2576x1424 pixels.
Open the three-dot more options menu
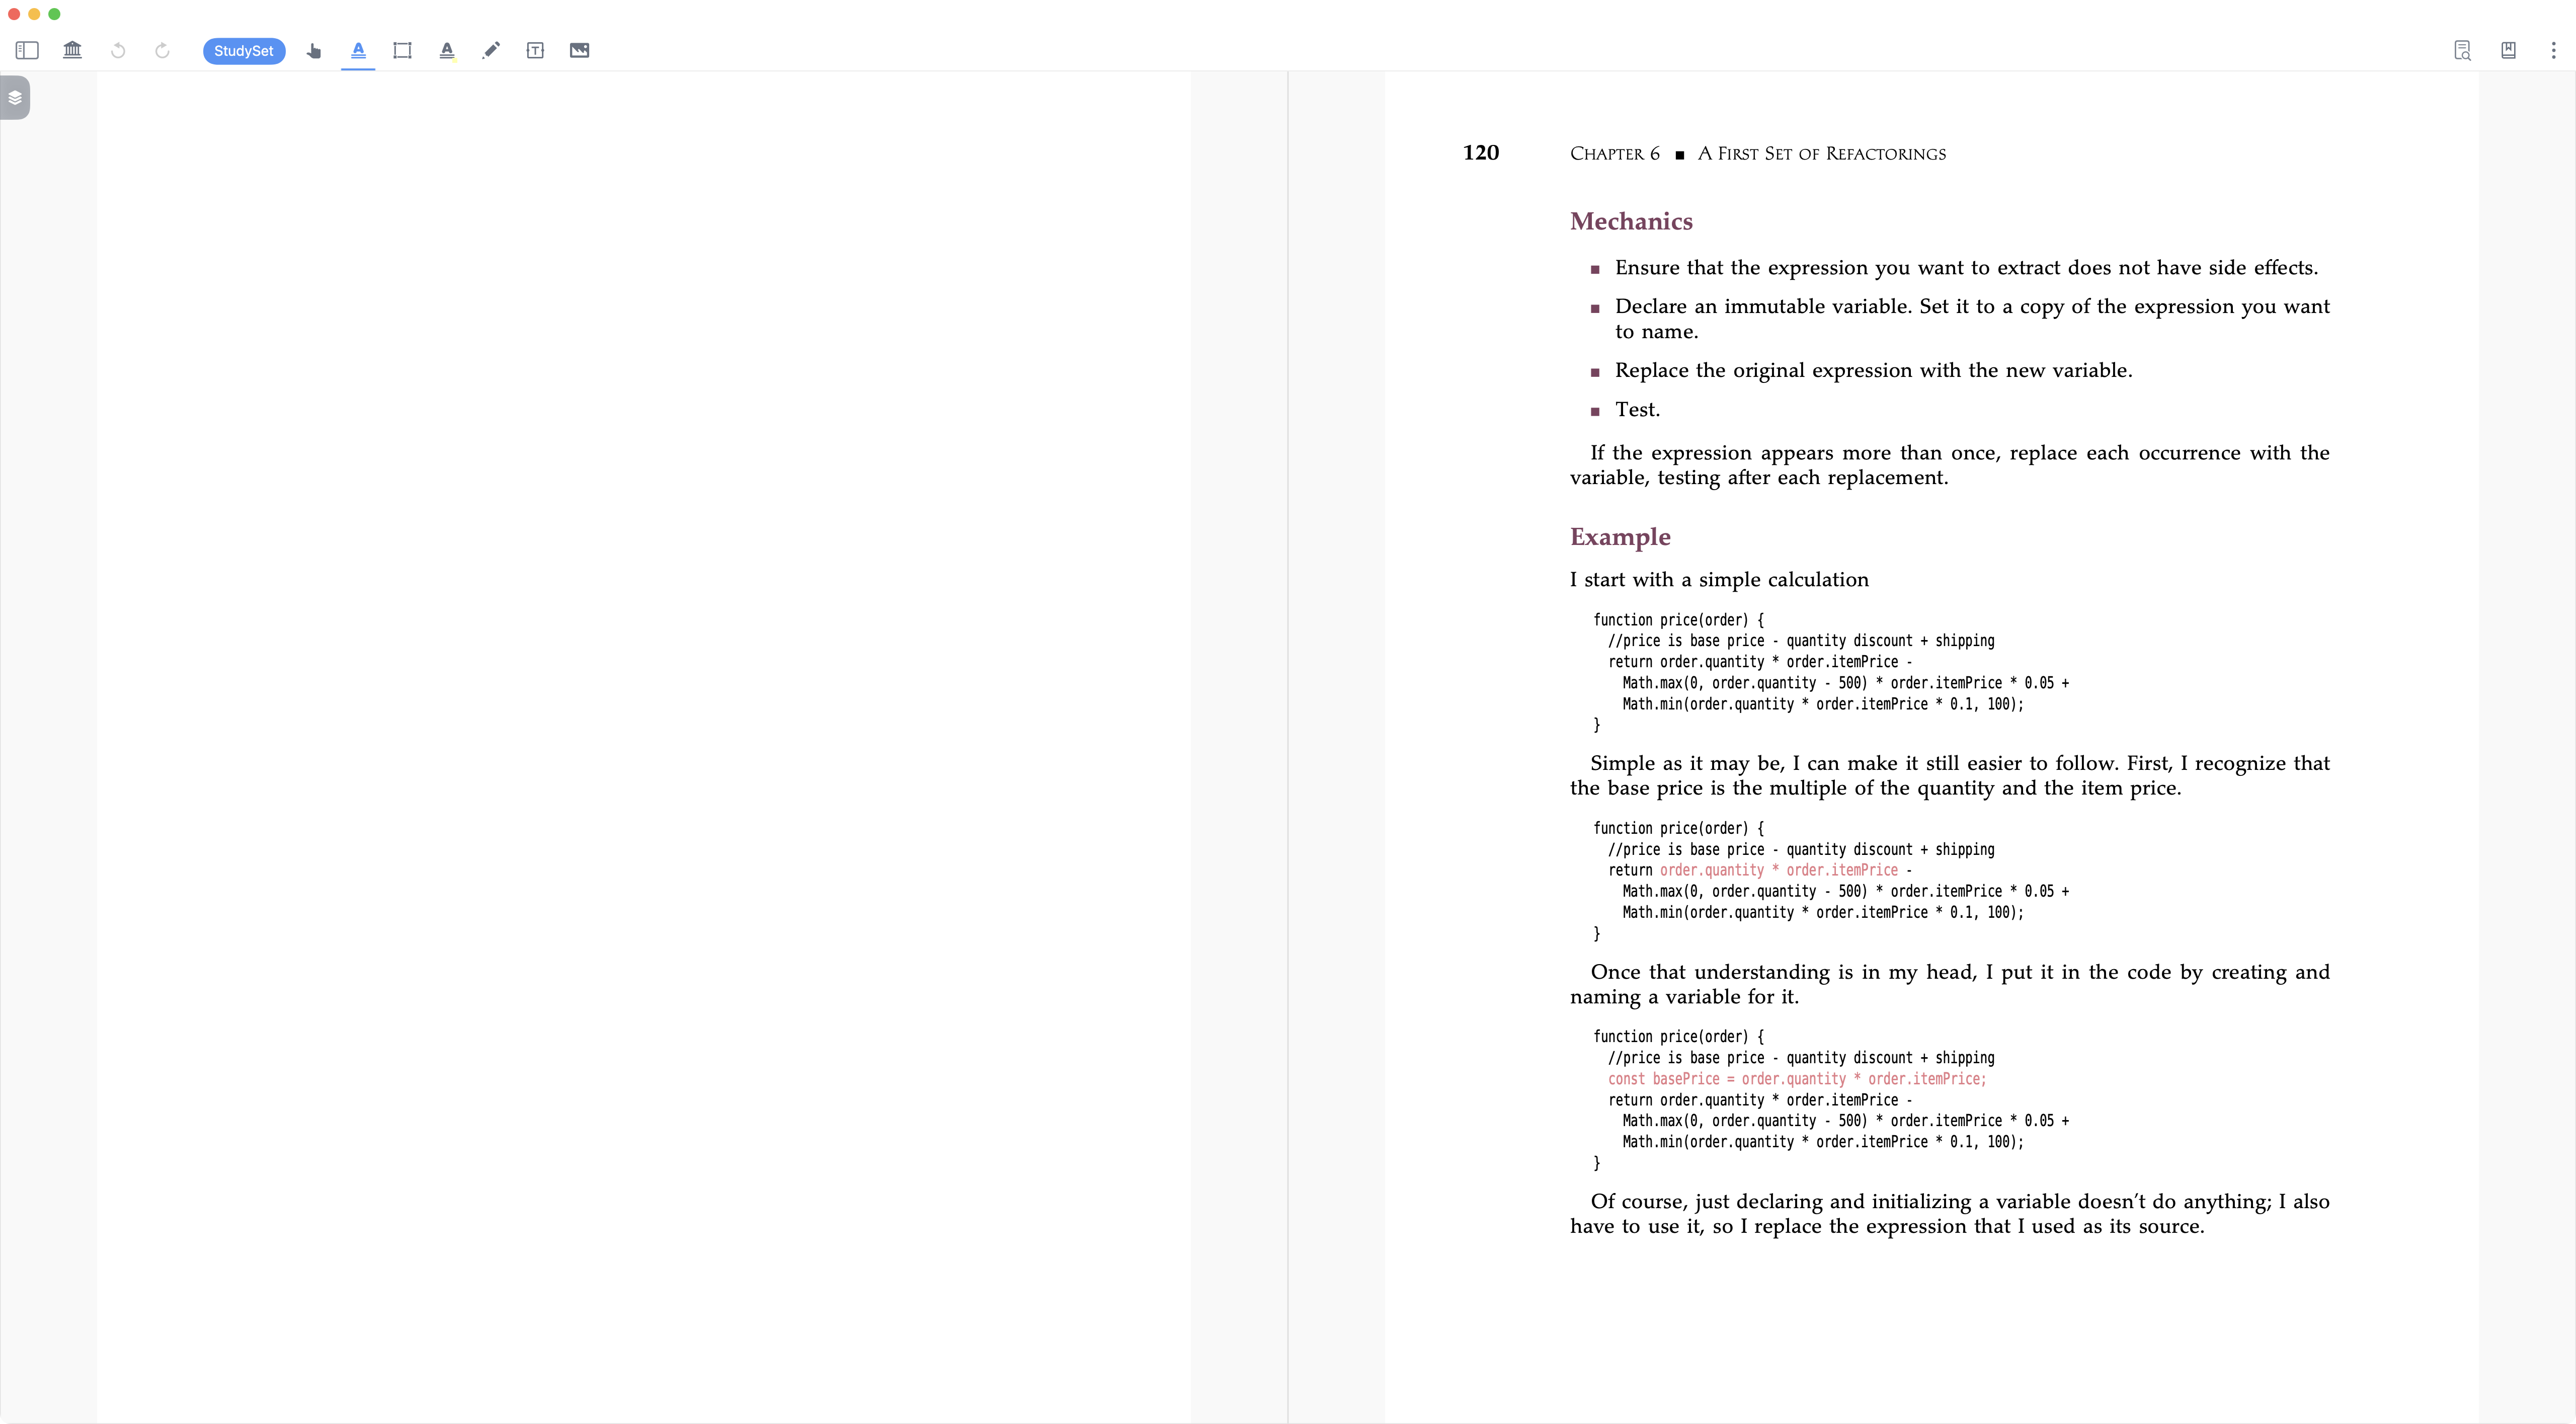2553,50
